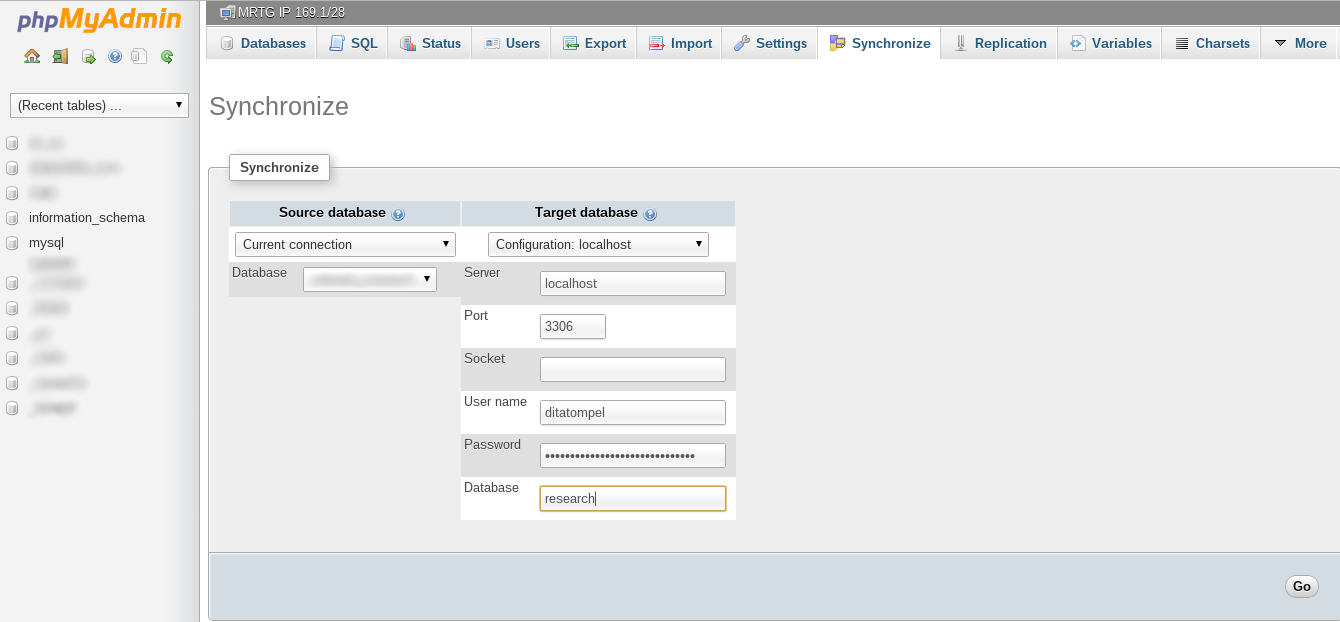The image size is (1340, 622).
Task: Click the empty Socket input field
Action: tap(632, 369)
